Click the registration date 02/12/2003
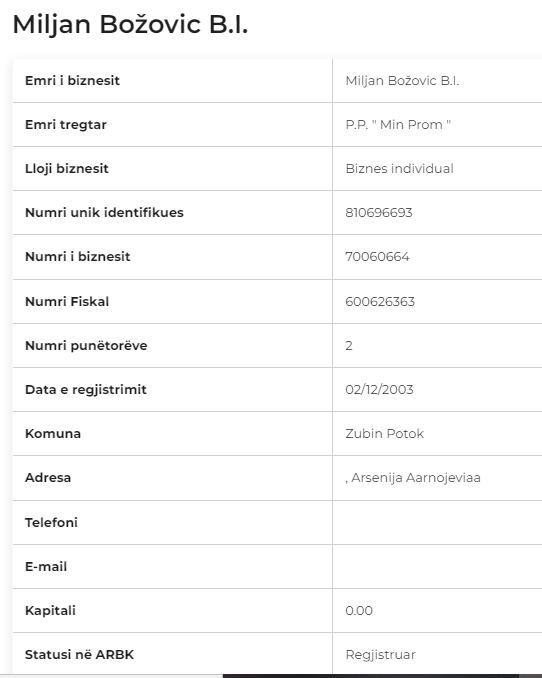The width and height of the screenshot is (542, 678). 379,390
